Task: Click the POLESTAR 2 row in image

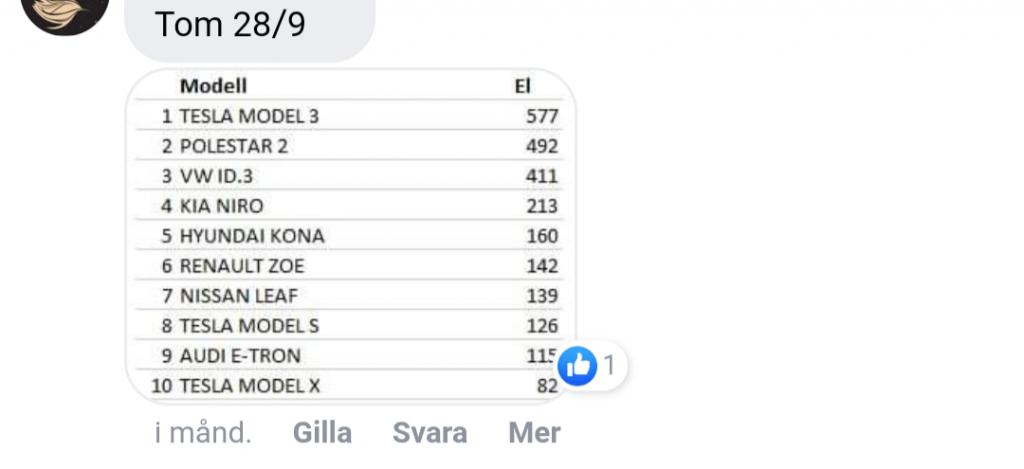Action: tap(349, 146)
